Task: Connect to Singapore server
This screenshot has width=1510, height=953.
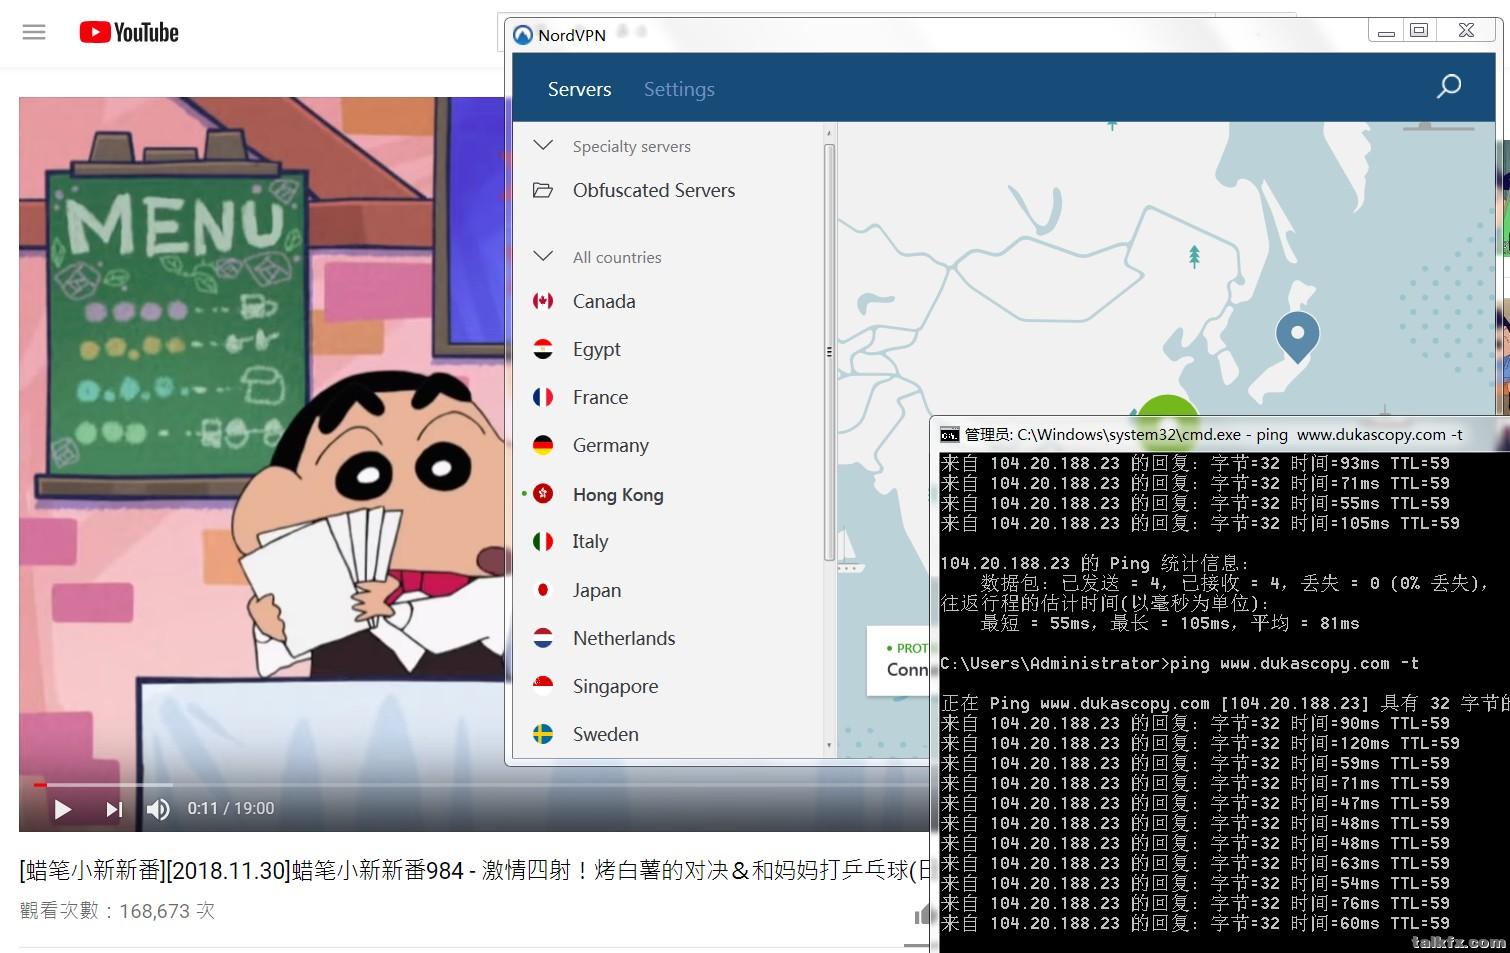Action: point(615,686)
